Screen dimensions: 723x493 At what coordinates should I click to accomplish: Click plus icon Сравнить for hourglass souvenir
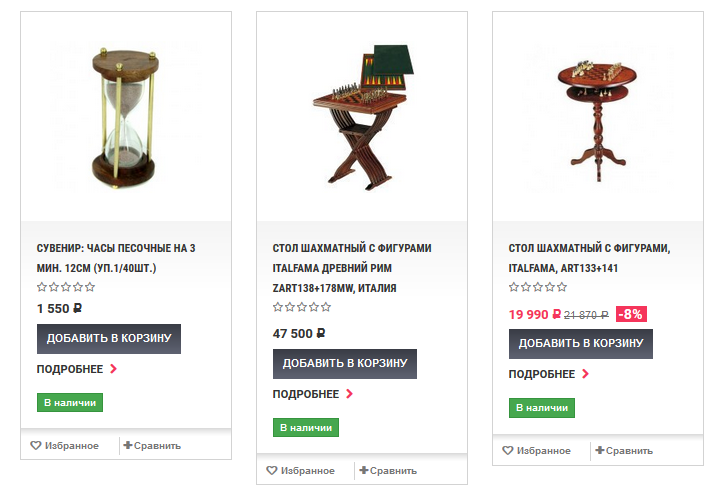[x=128, y=445]
